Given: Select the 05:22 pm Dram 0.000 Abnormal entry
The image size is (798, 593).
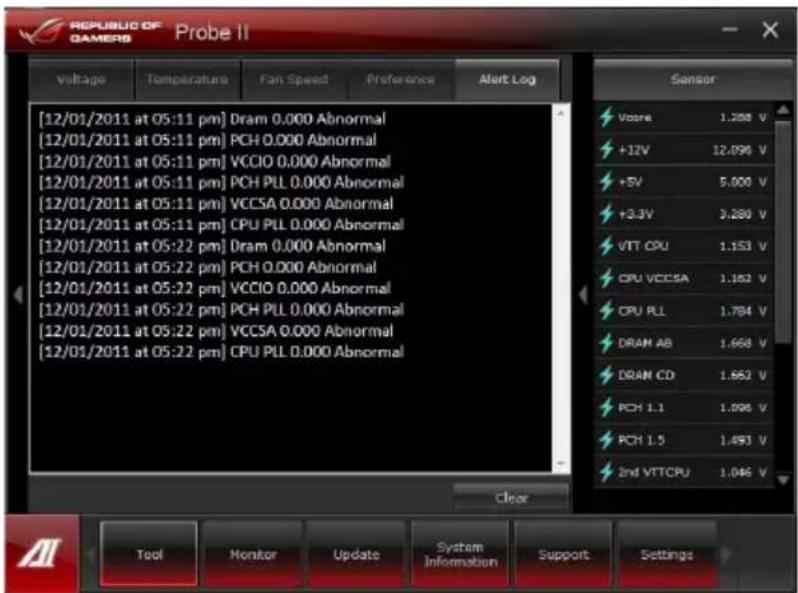Looking at the screenshot, I should point(212,246).
